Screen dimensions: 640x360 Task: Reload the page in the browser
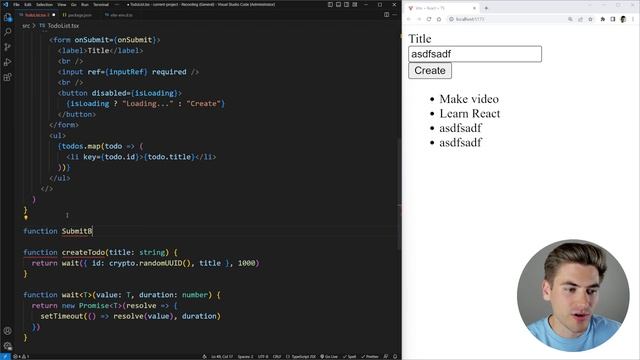(429, 19)
